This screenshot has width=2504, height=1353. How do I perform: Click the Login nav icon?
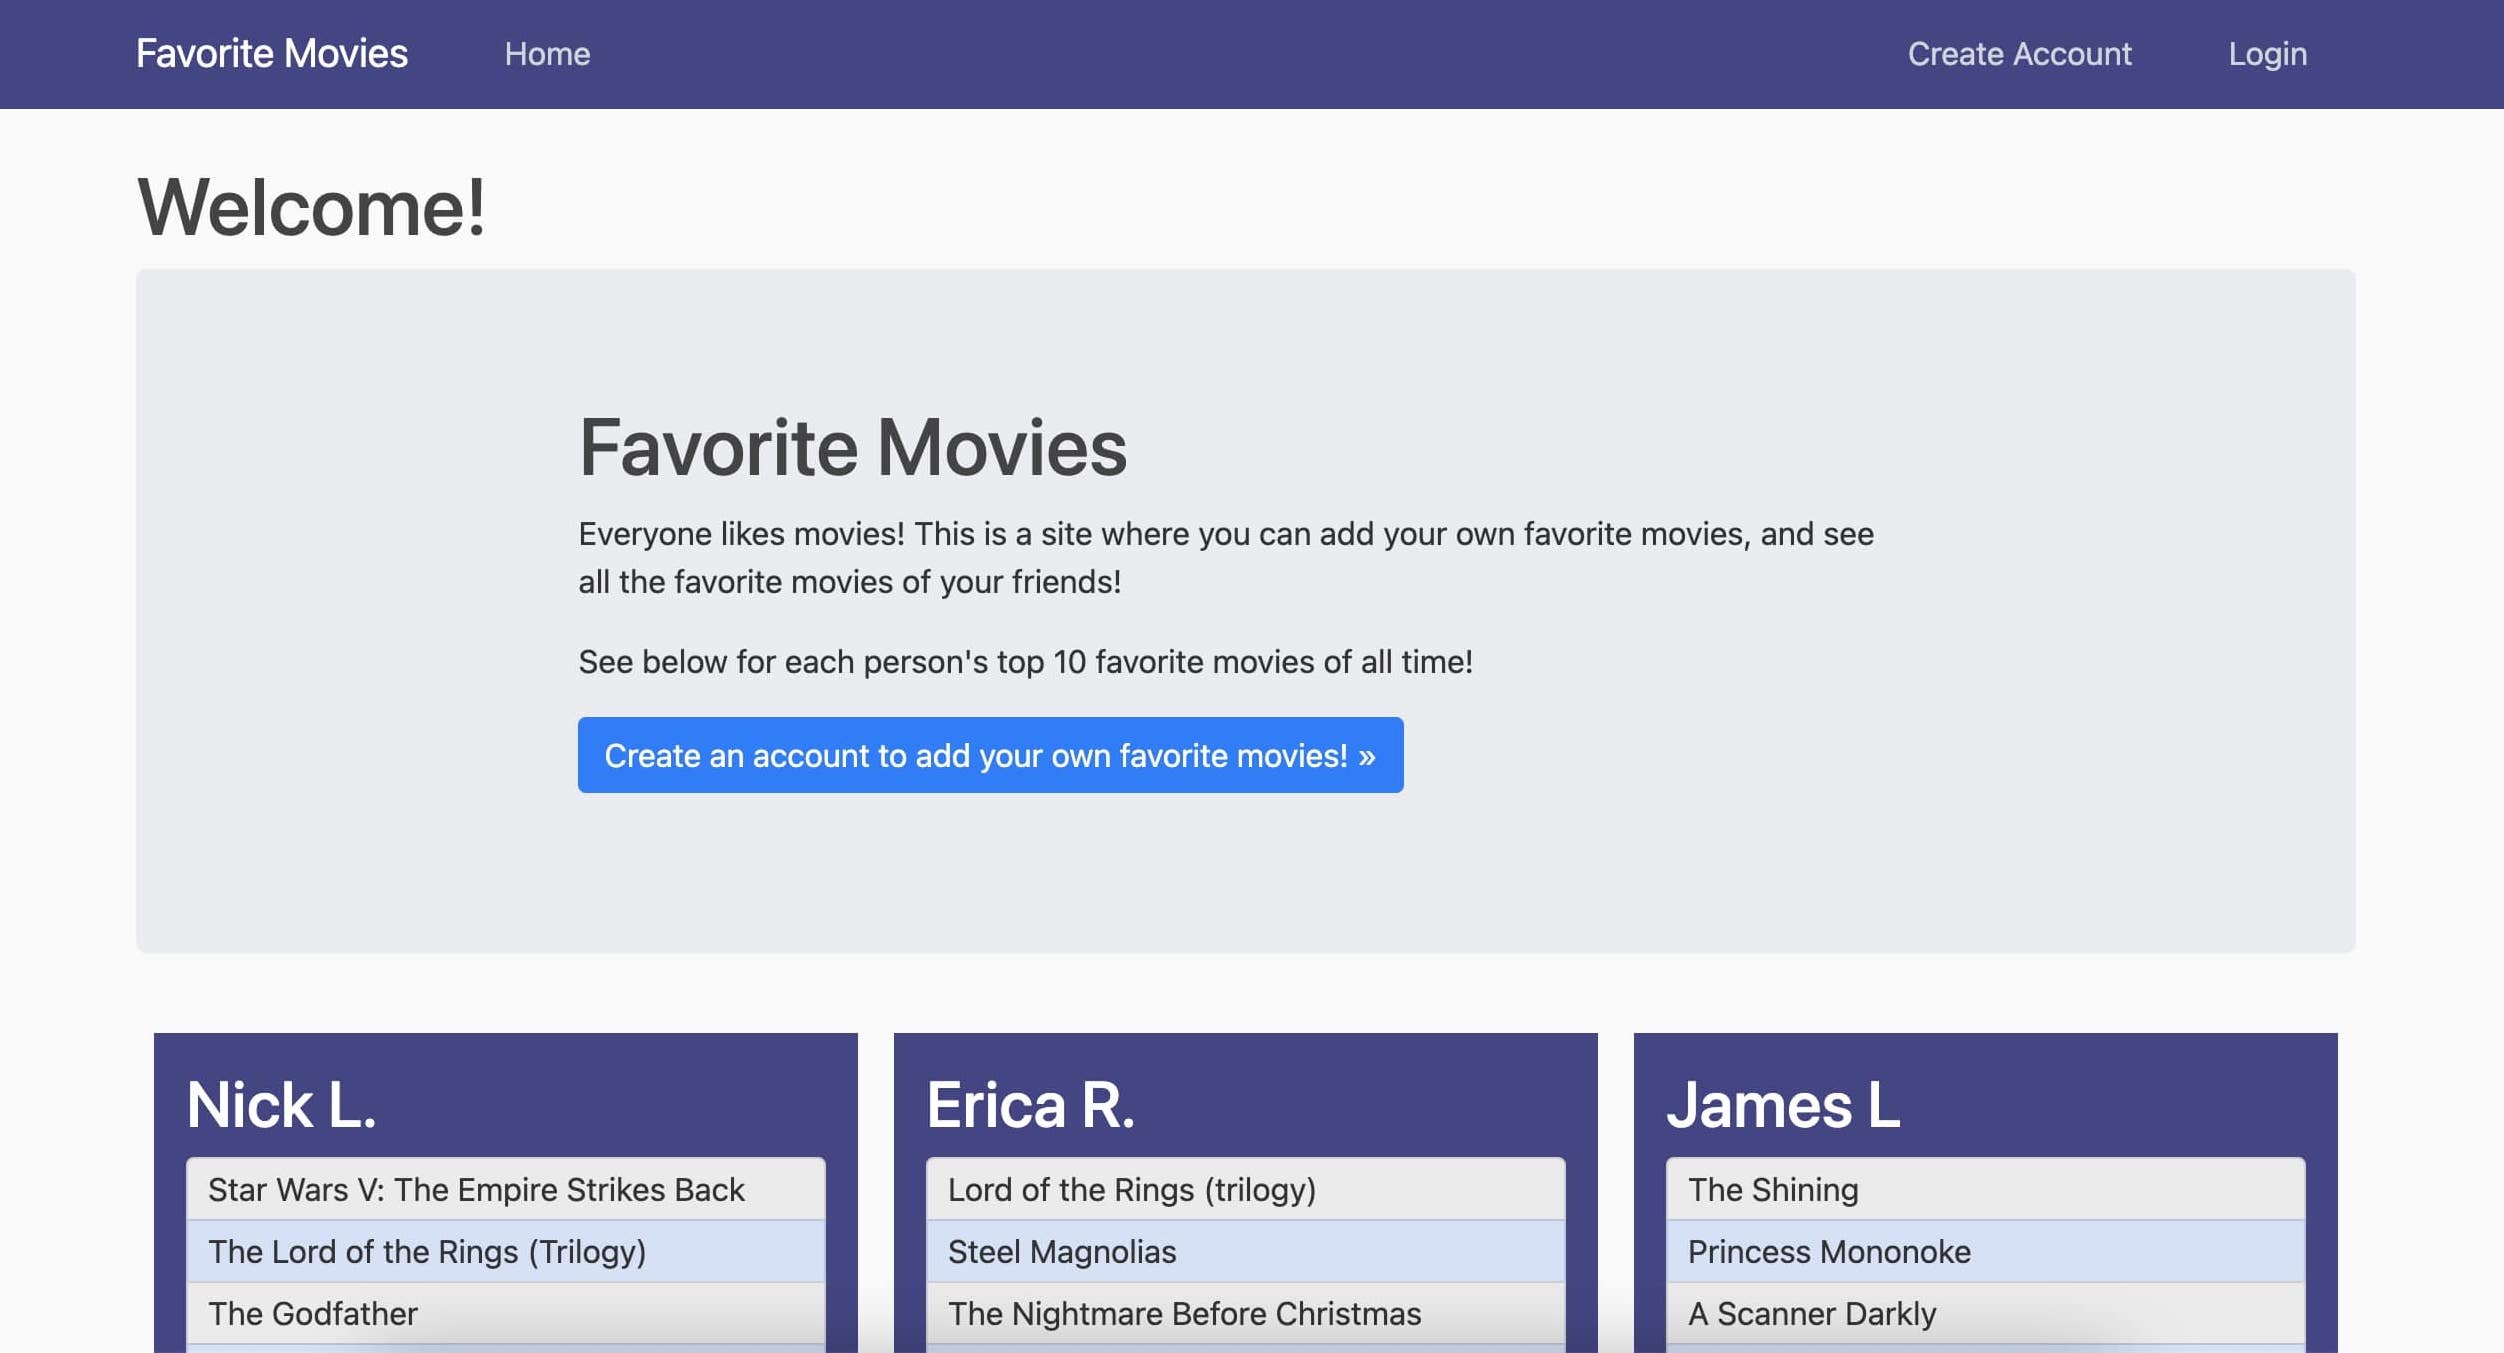(x=2267, y=53)
